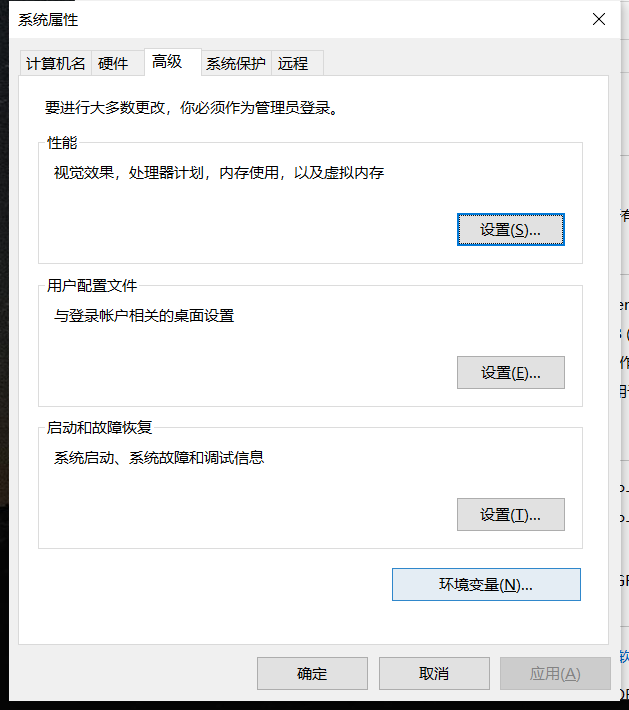
Task: Click the 视觉效果，处理器计划 description text
Action: (x=219, y=173)
